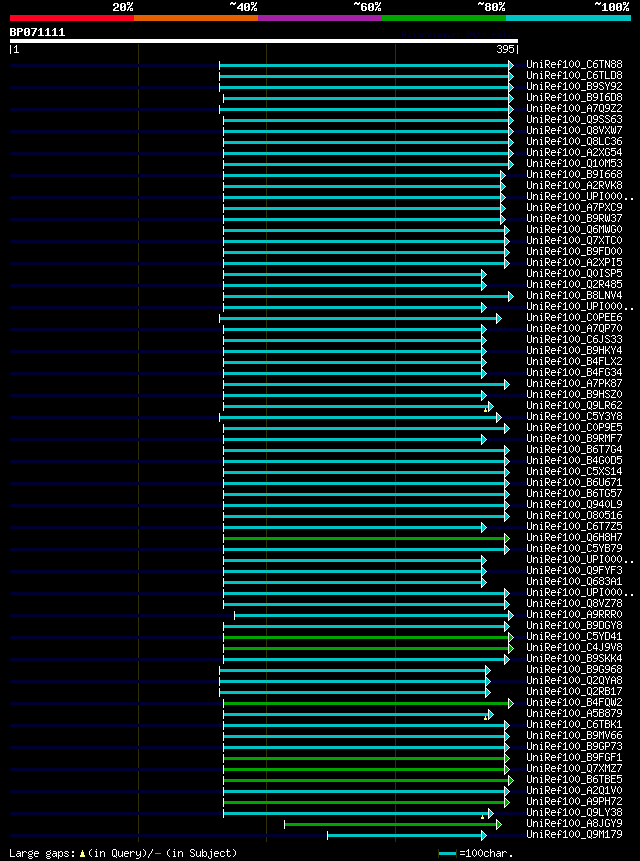Click the =100char. scale legend text
The height and width of the screenshot is (861, 640).
(486, 853)
